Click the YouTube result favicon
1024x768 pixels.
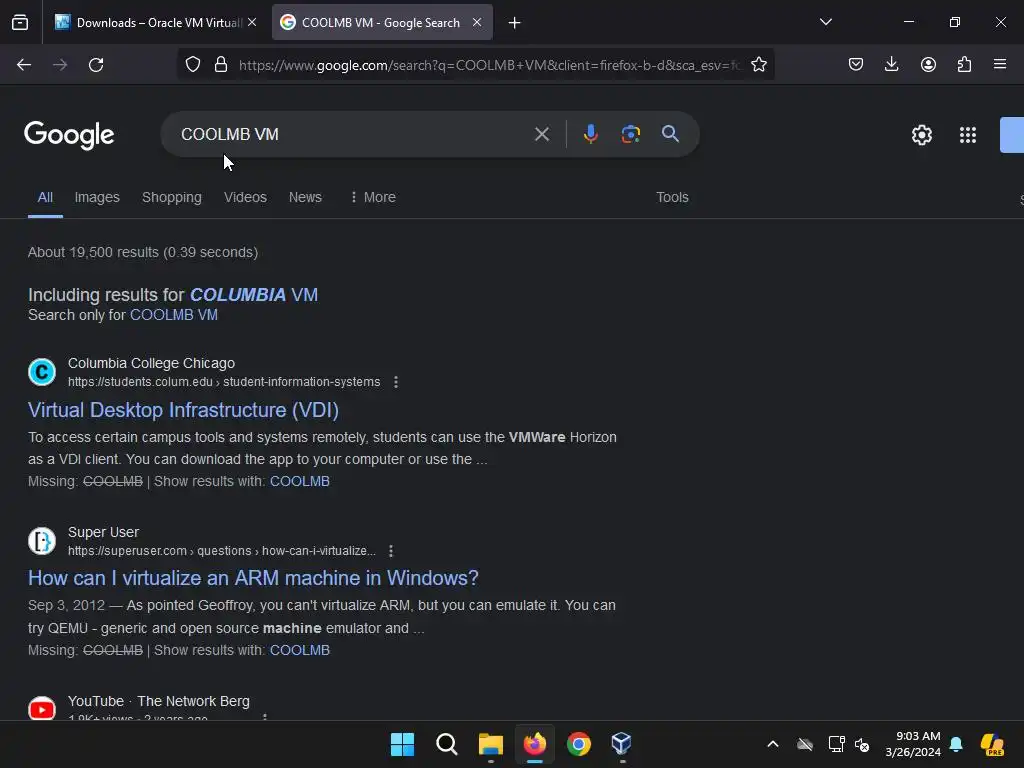(x=42, y=709)
